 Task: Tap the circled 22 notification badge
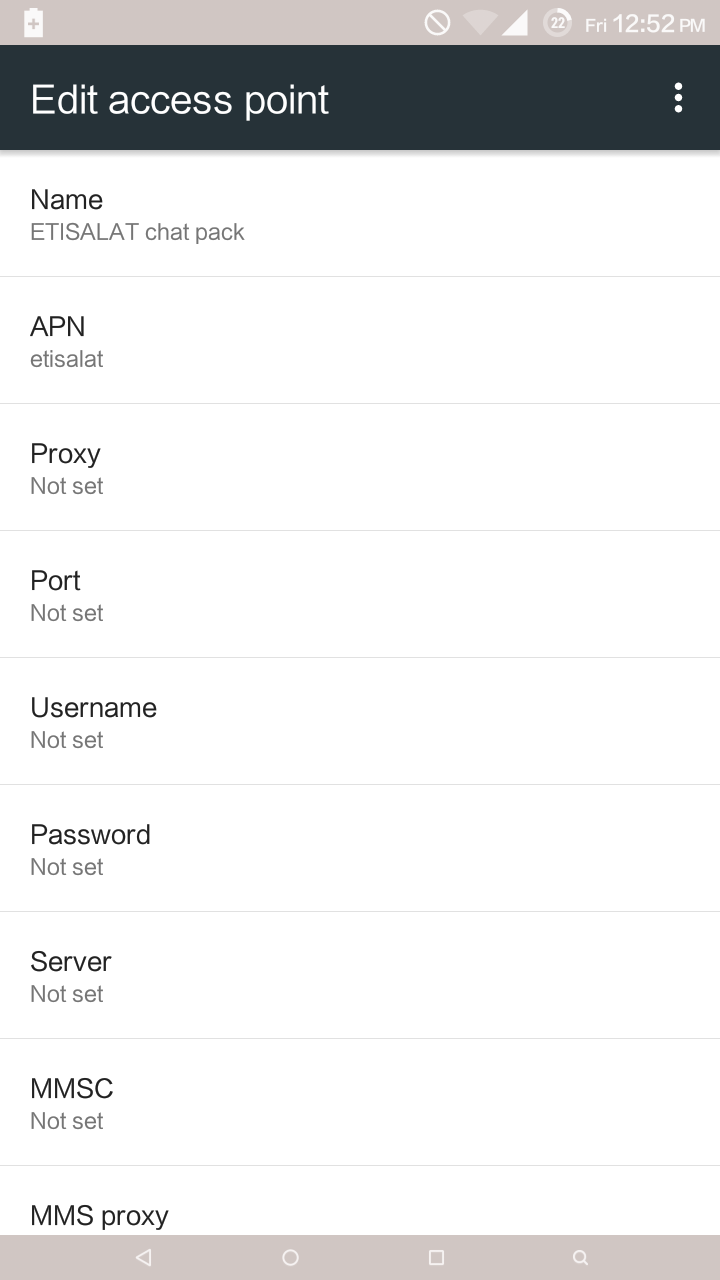[557, 23]
